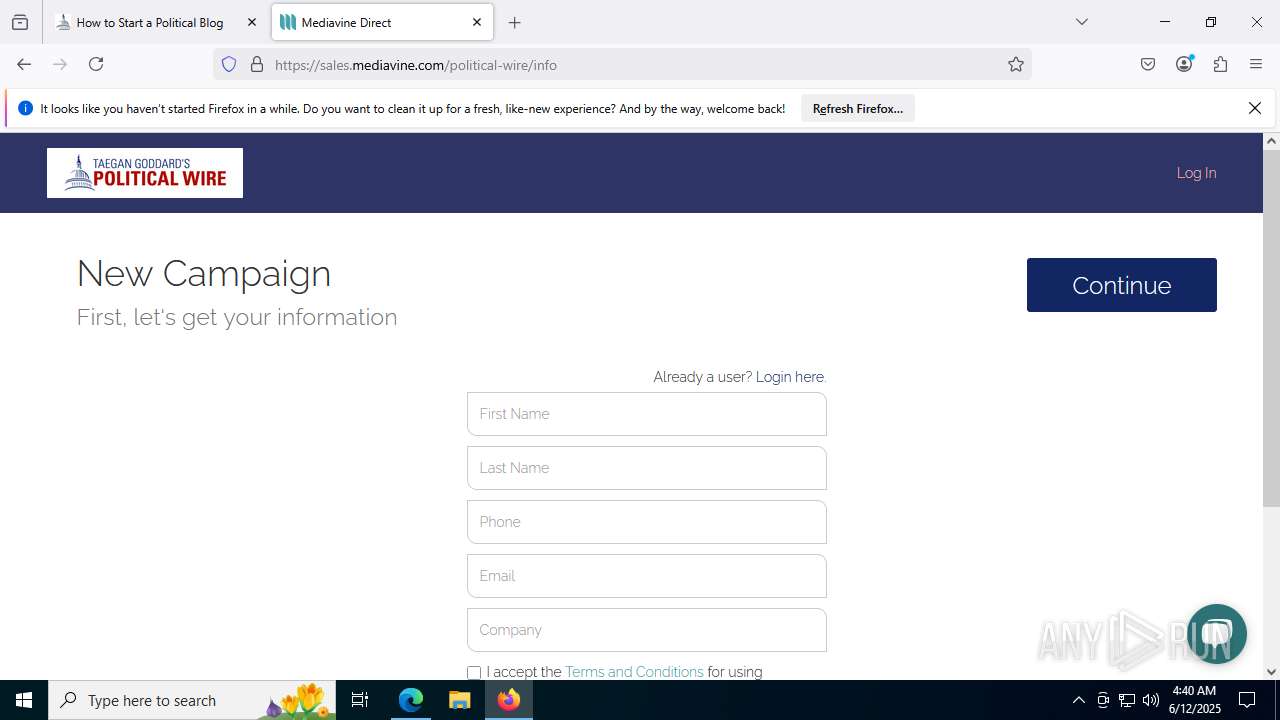The image size is (1280, 720).
Task: Bookmark this page with star icon
Action: [1016, 64]
